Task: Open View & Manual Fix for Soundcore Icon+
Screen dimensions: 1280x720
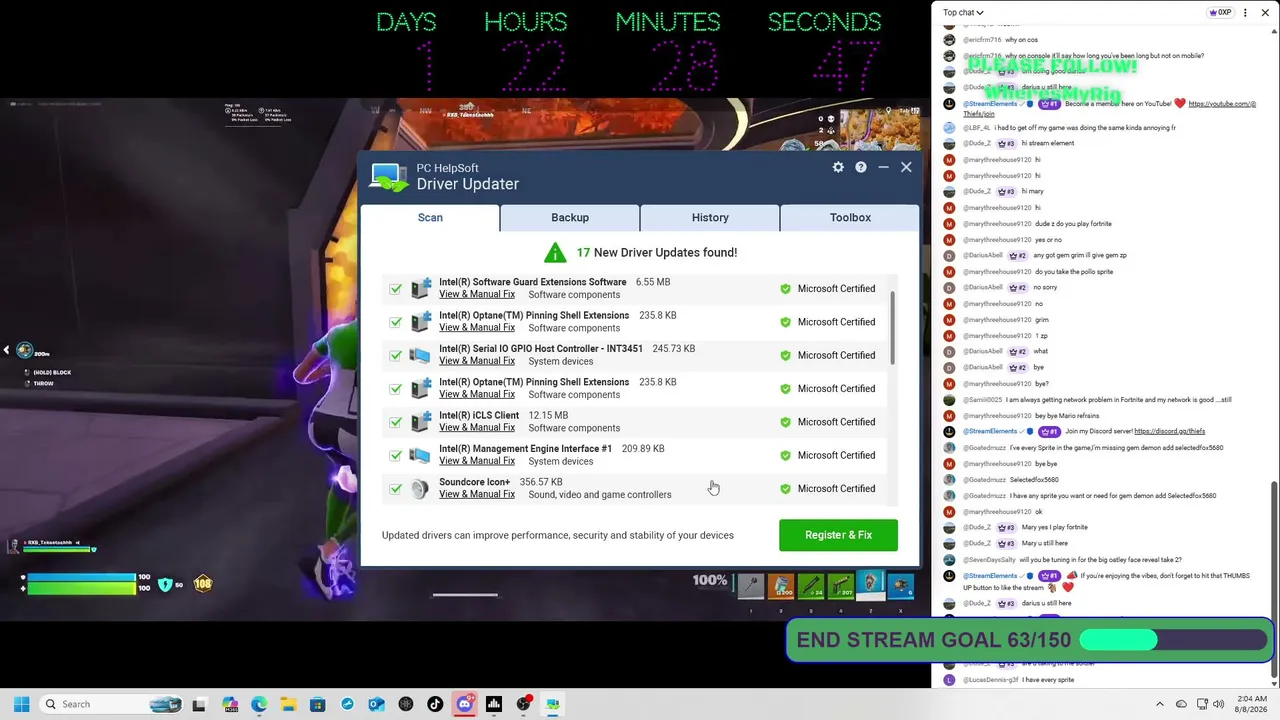Action: 477,494
